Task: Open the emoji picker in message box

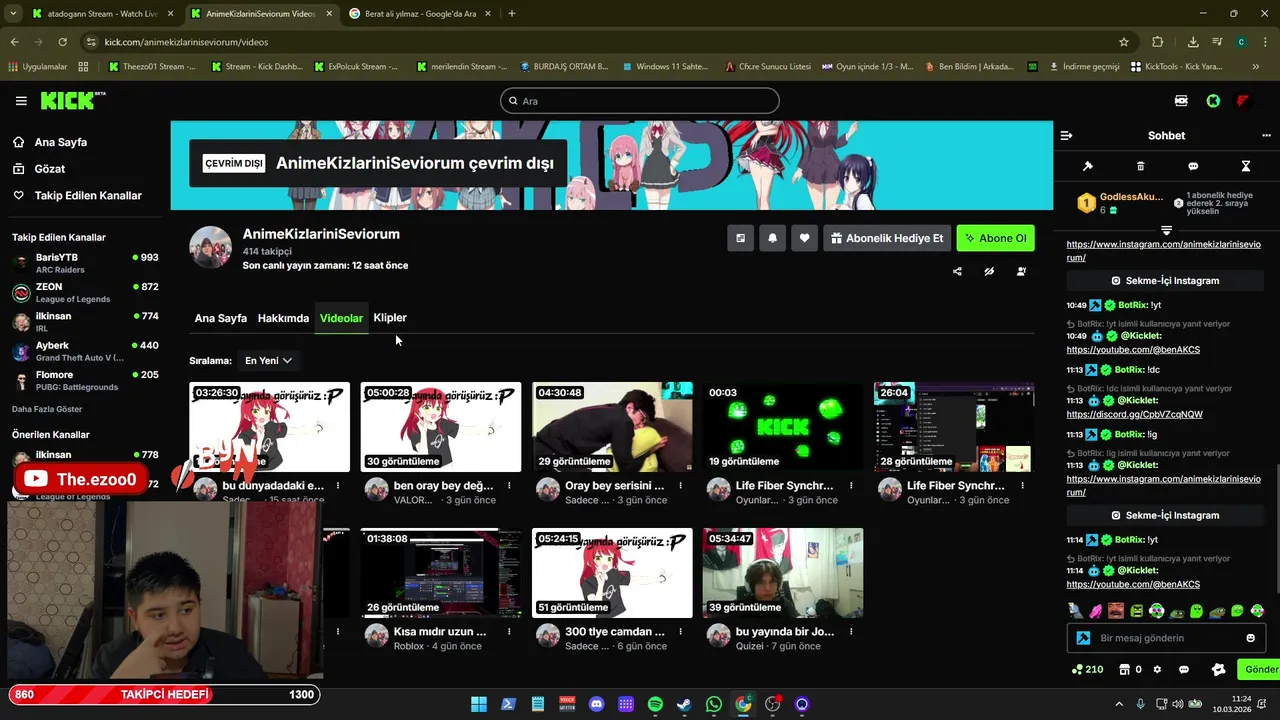Action: 1250,638
